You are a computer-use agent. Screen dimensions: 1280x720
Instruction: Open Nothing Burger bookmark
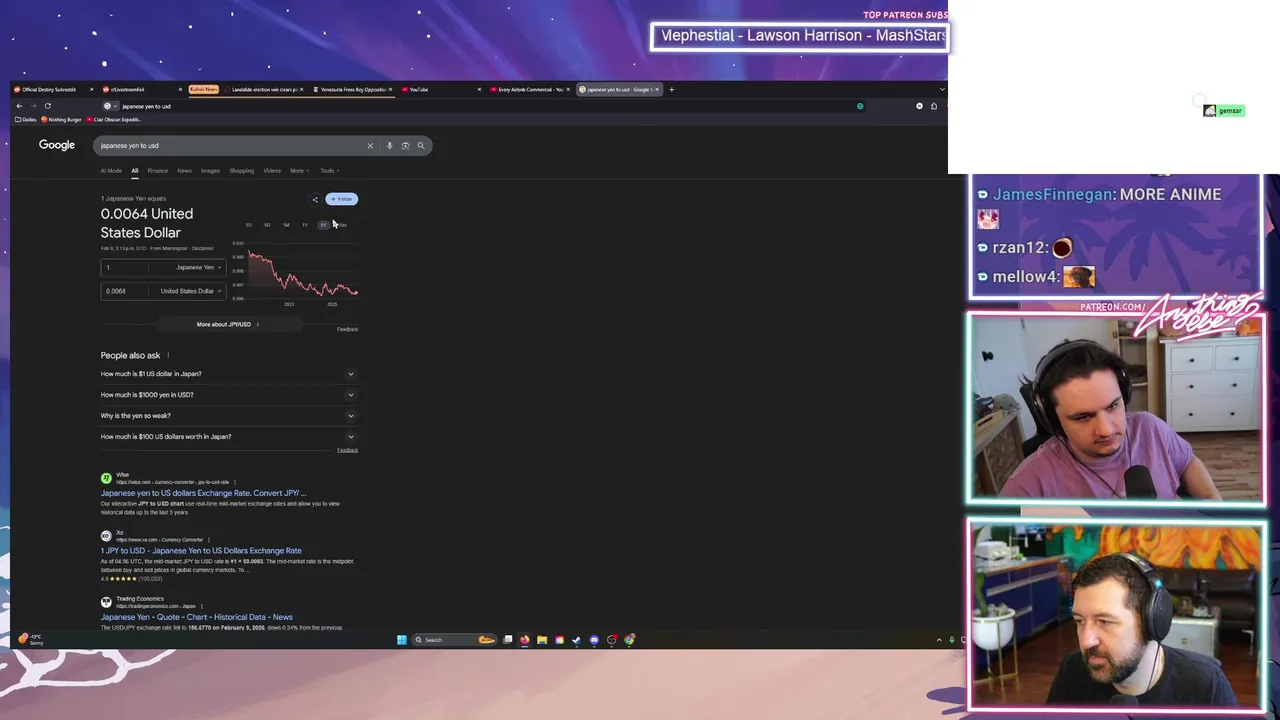click(x=61, y=119)
